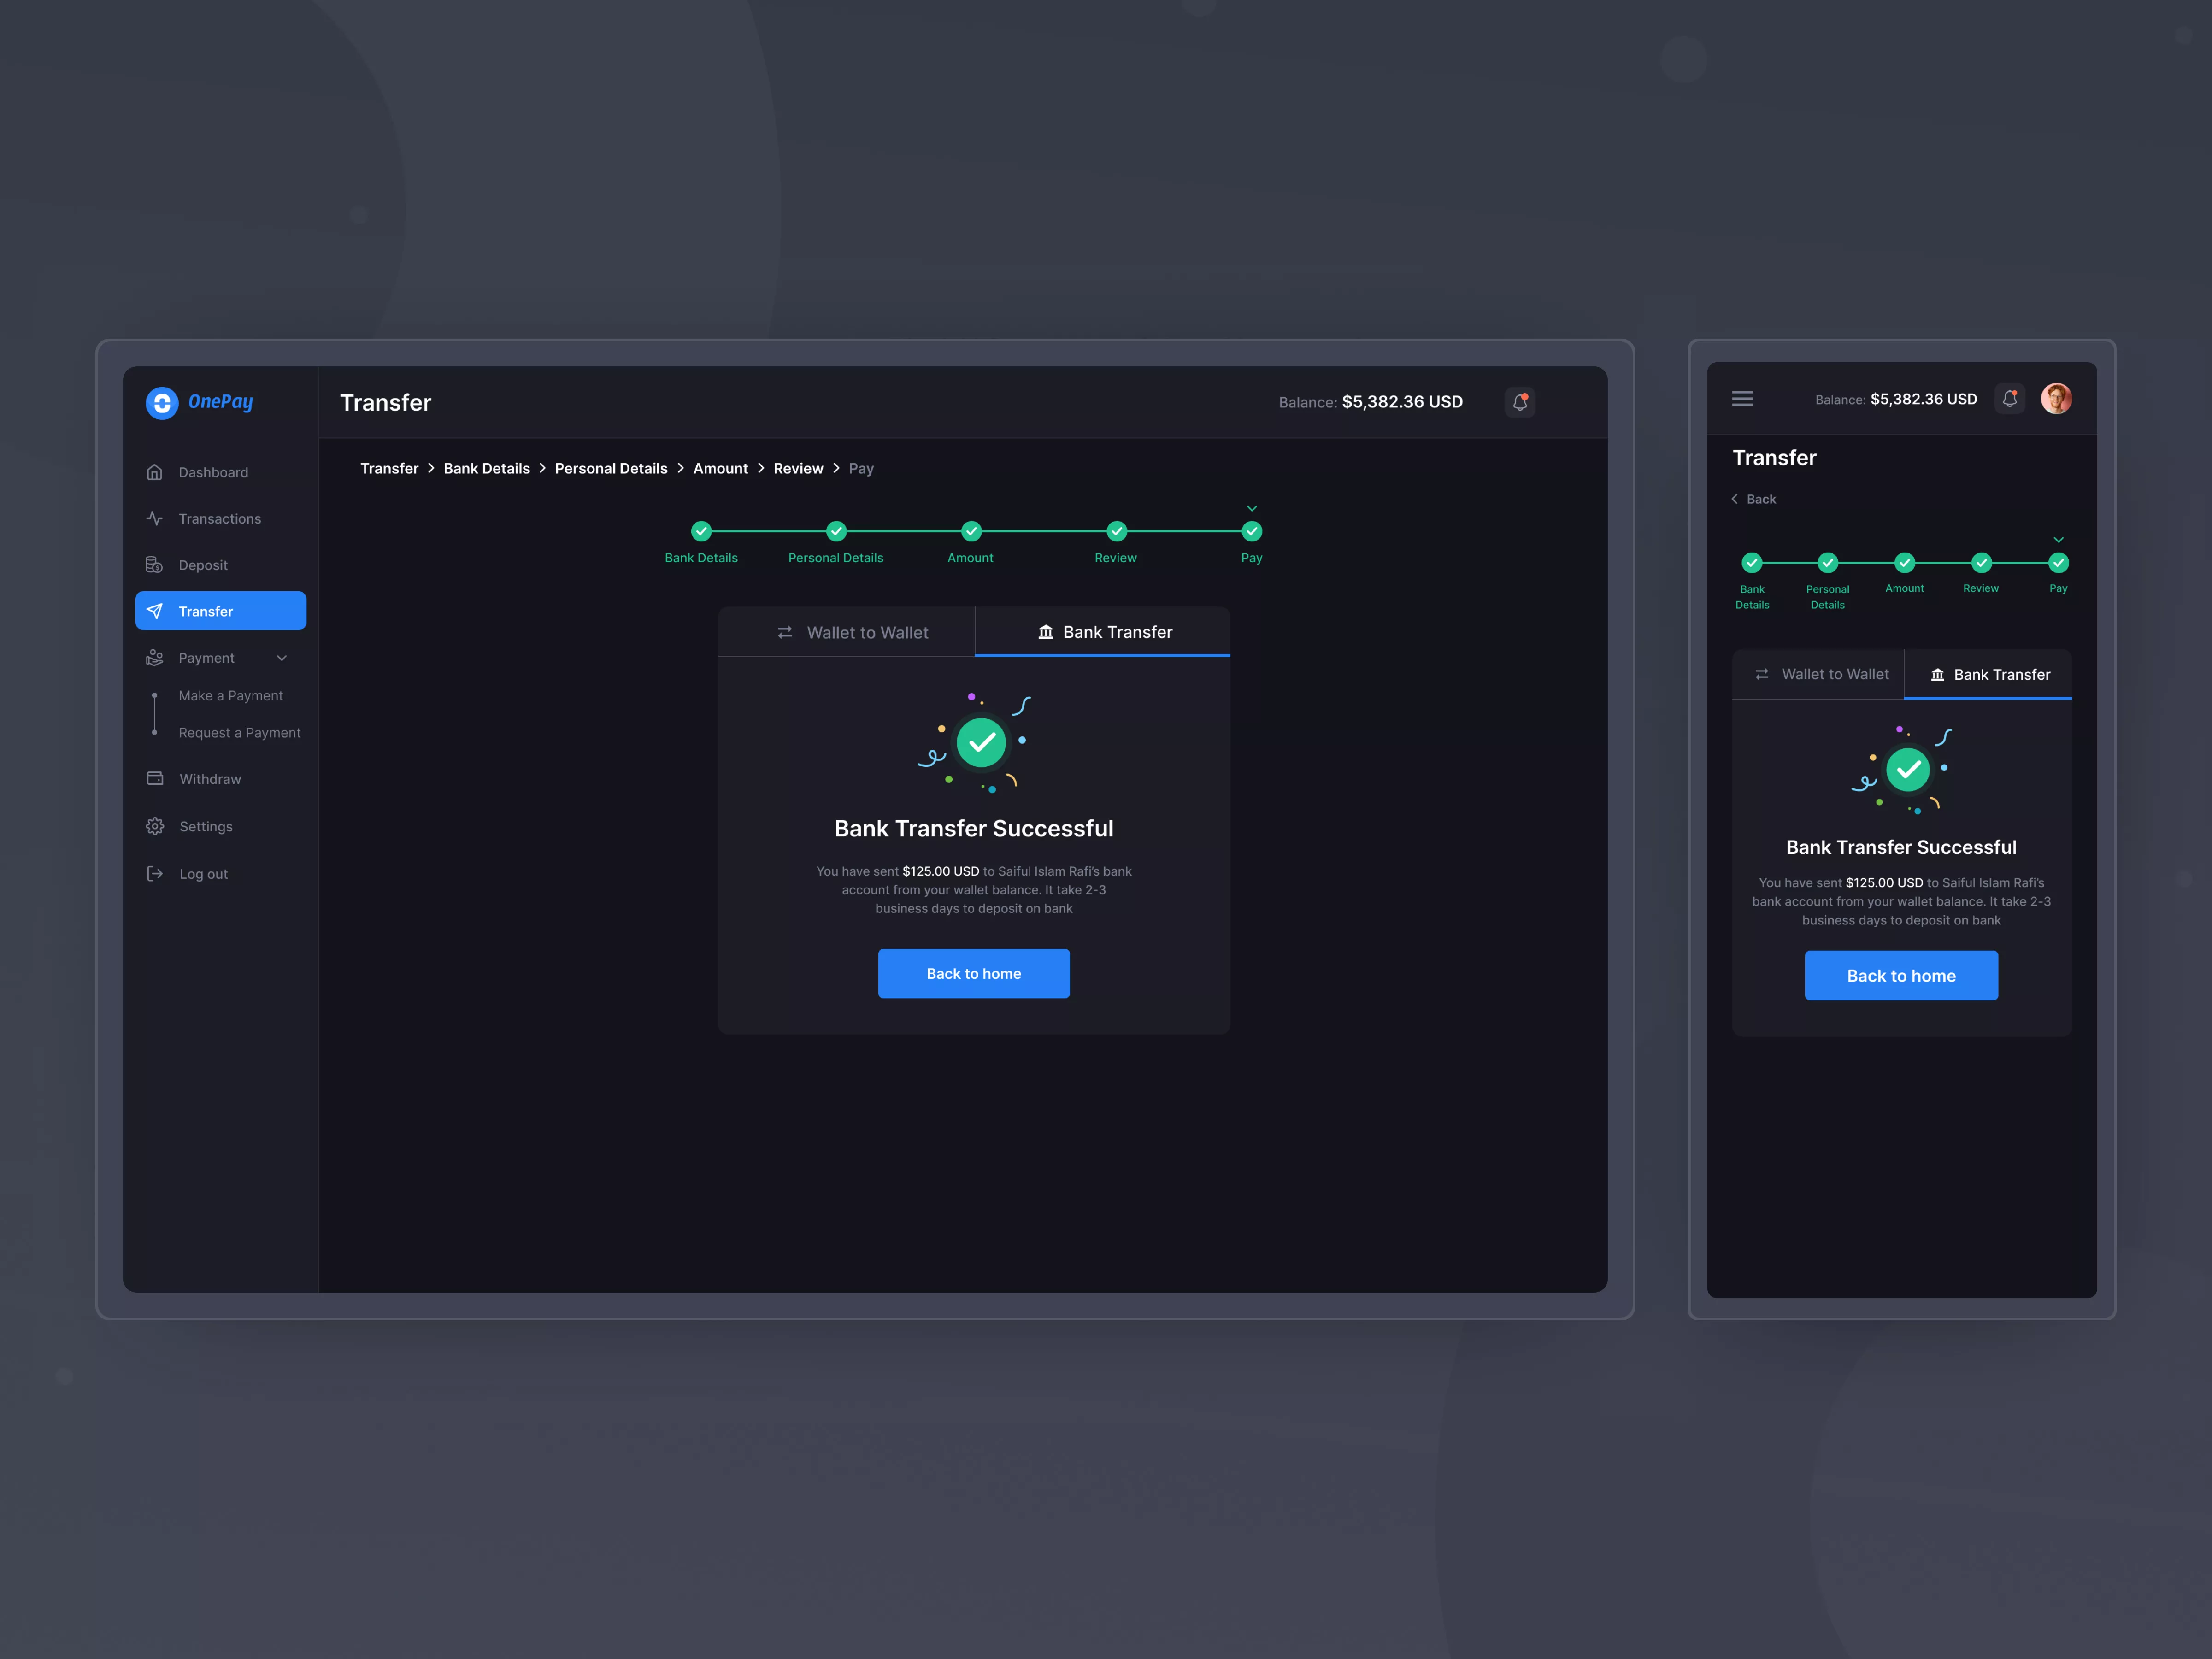Click mobile Amount step checkmark

[1905, 562]
